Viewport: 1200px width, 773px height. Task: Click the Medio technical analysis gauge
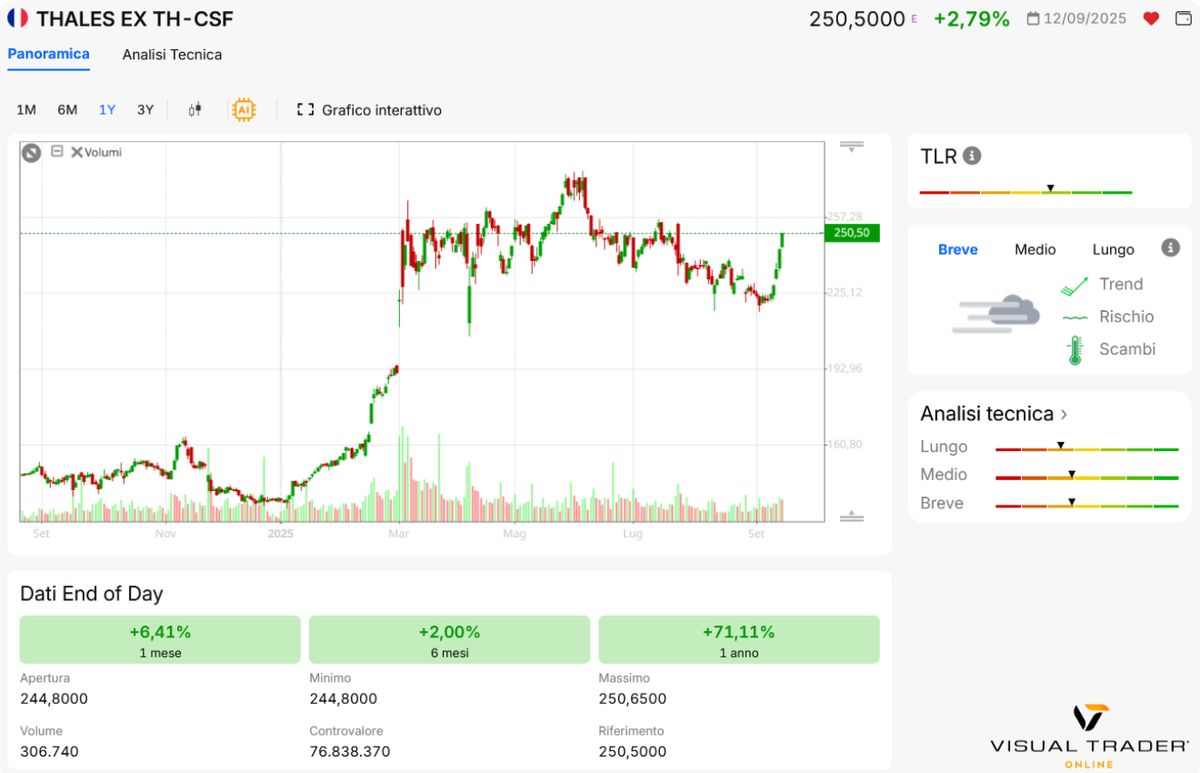[1087, 476]
